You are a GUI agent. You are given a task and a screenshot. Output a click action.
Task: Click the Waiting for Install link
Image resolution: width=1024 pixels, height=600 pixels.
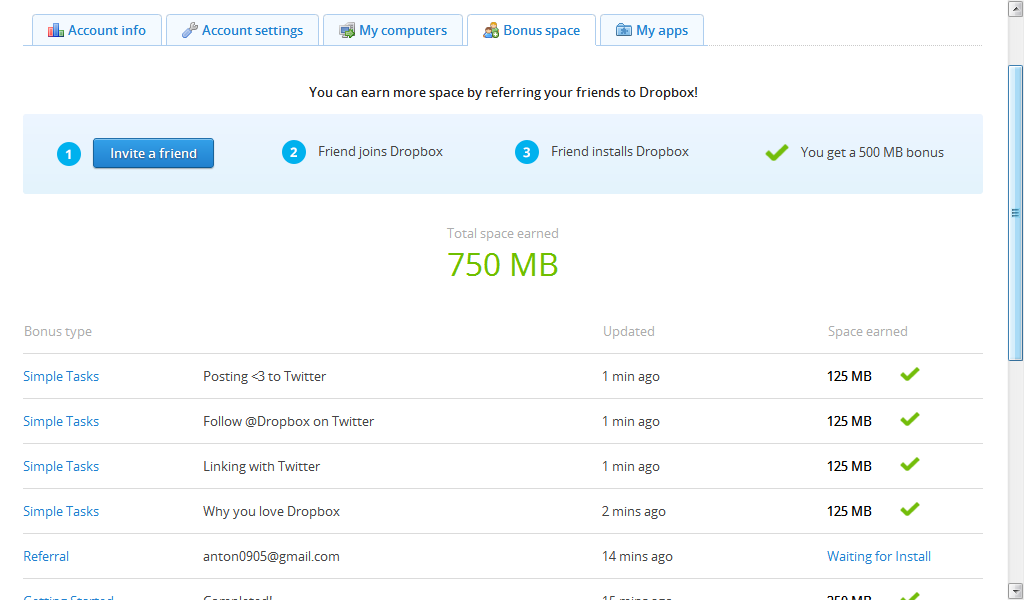[x=878, y=556]
